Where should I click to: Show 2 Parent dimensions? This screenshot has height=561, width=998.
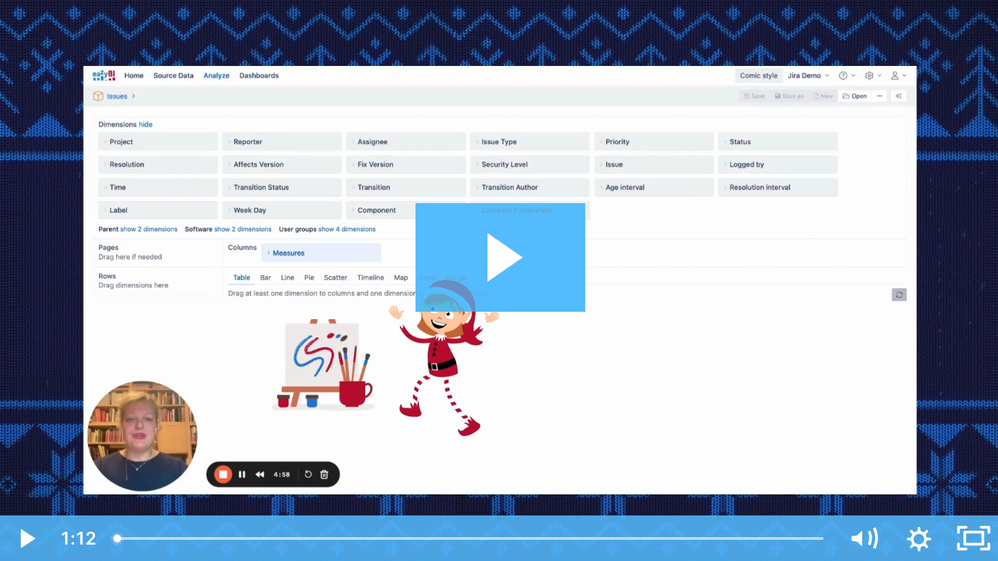coord(149,229)
